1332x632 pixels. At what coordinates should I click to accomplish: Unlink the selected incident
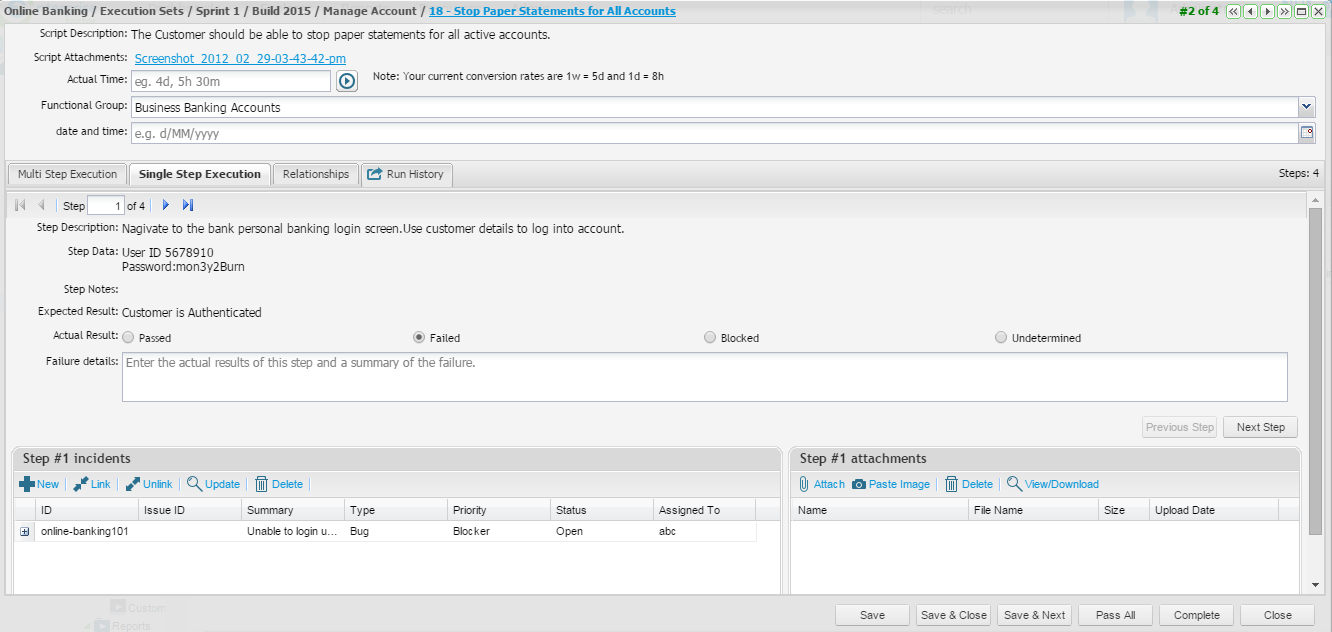point(148,484)
